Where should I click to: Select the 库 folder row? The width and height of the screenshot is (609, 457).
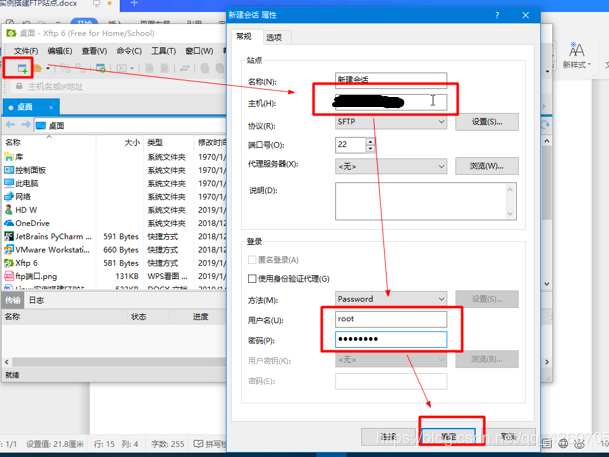click(115, 157)
